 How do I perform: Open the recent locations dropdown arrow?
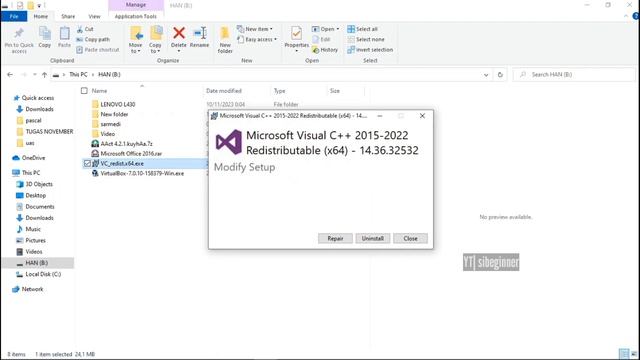pos(35,75)
